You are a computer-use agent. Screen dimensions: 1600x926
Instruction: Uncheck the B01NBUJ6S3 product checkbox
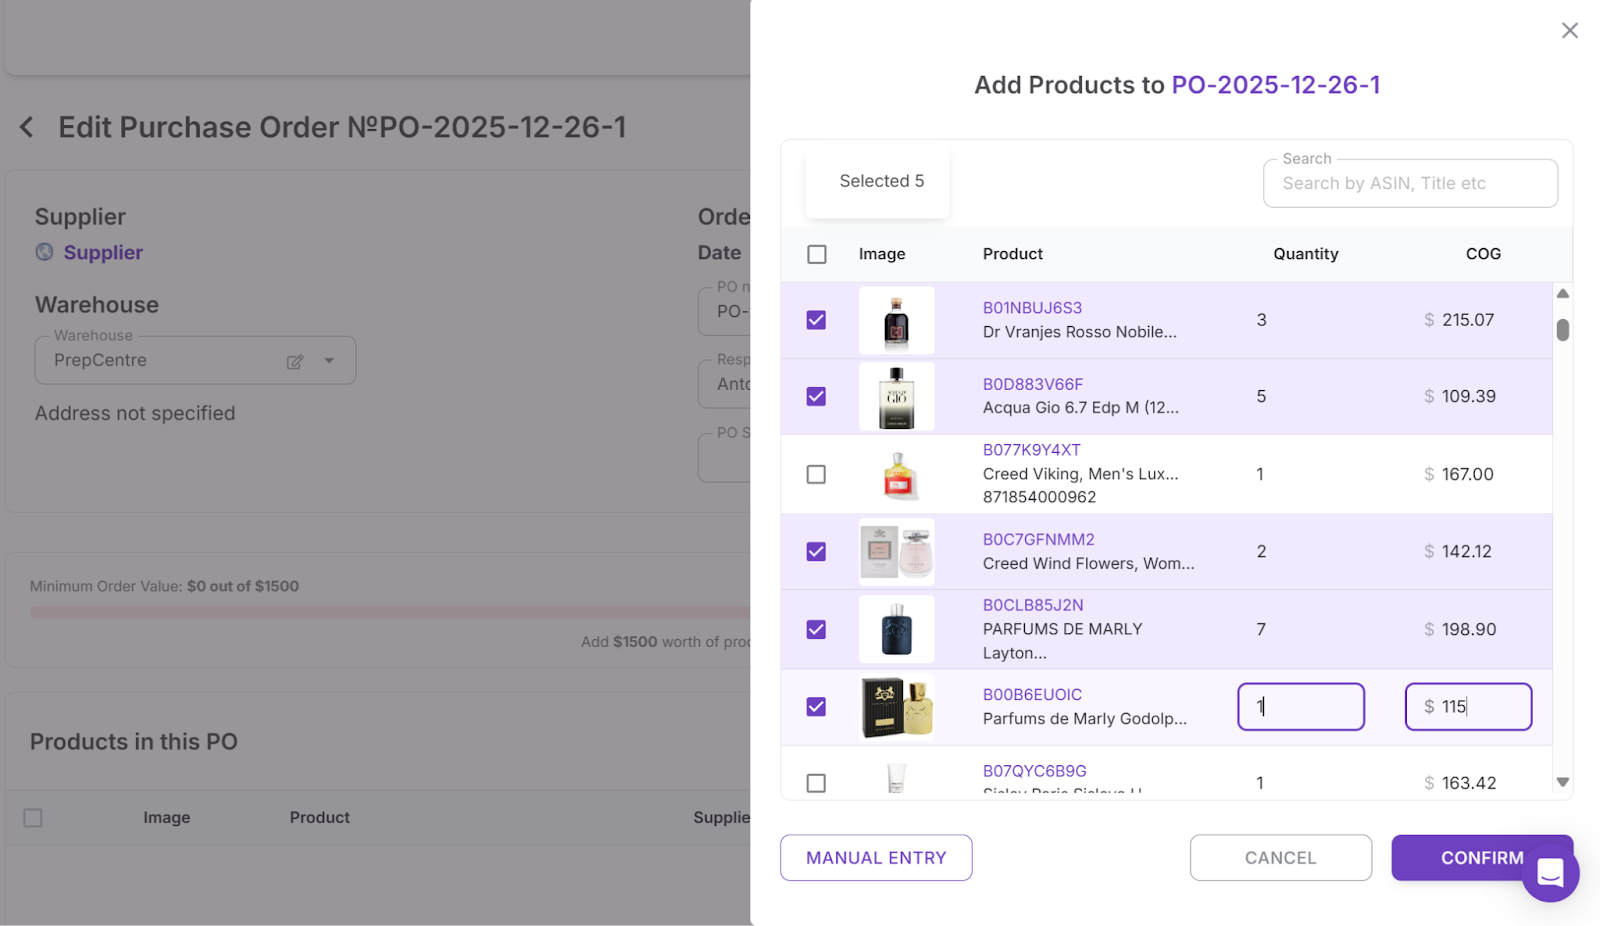pyautogui.click(x=816, y=320)
